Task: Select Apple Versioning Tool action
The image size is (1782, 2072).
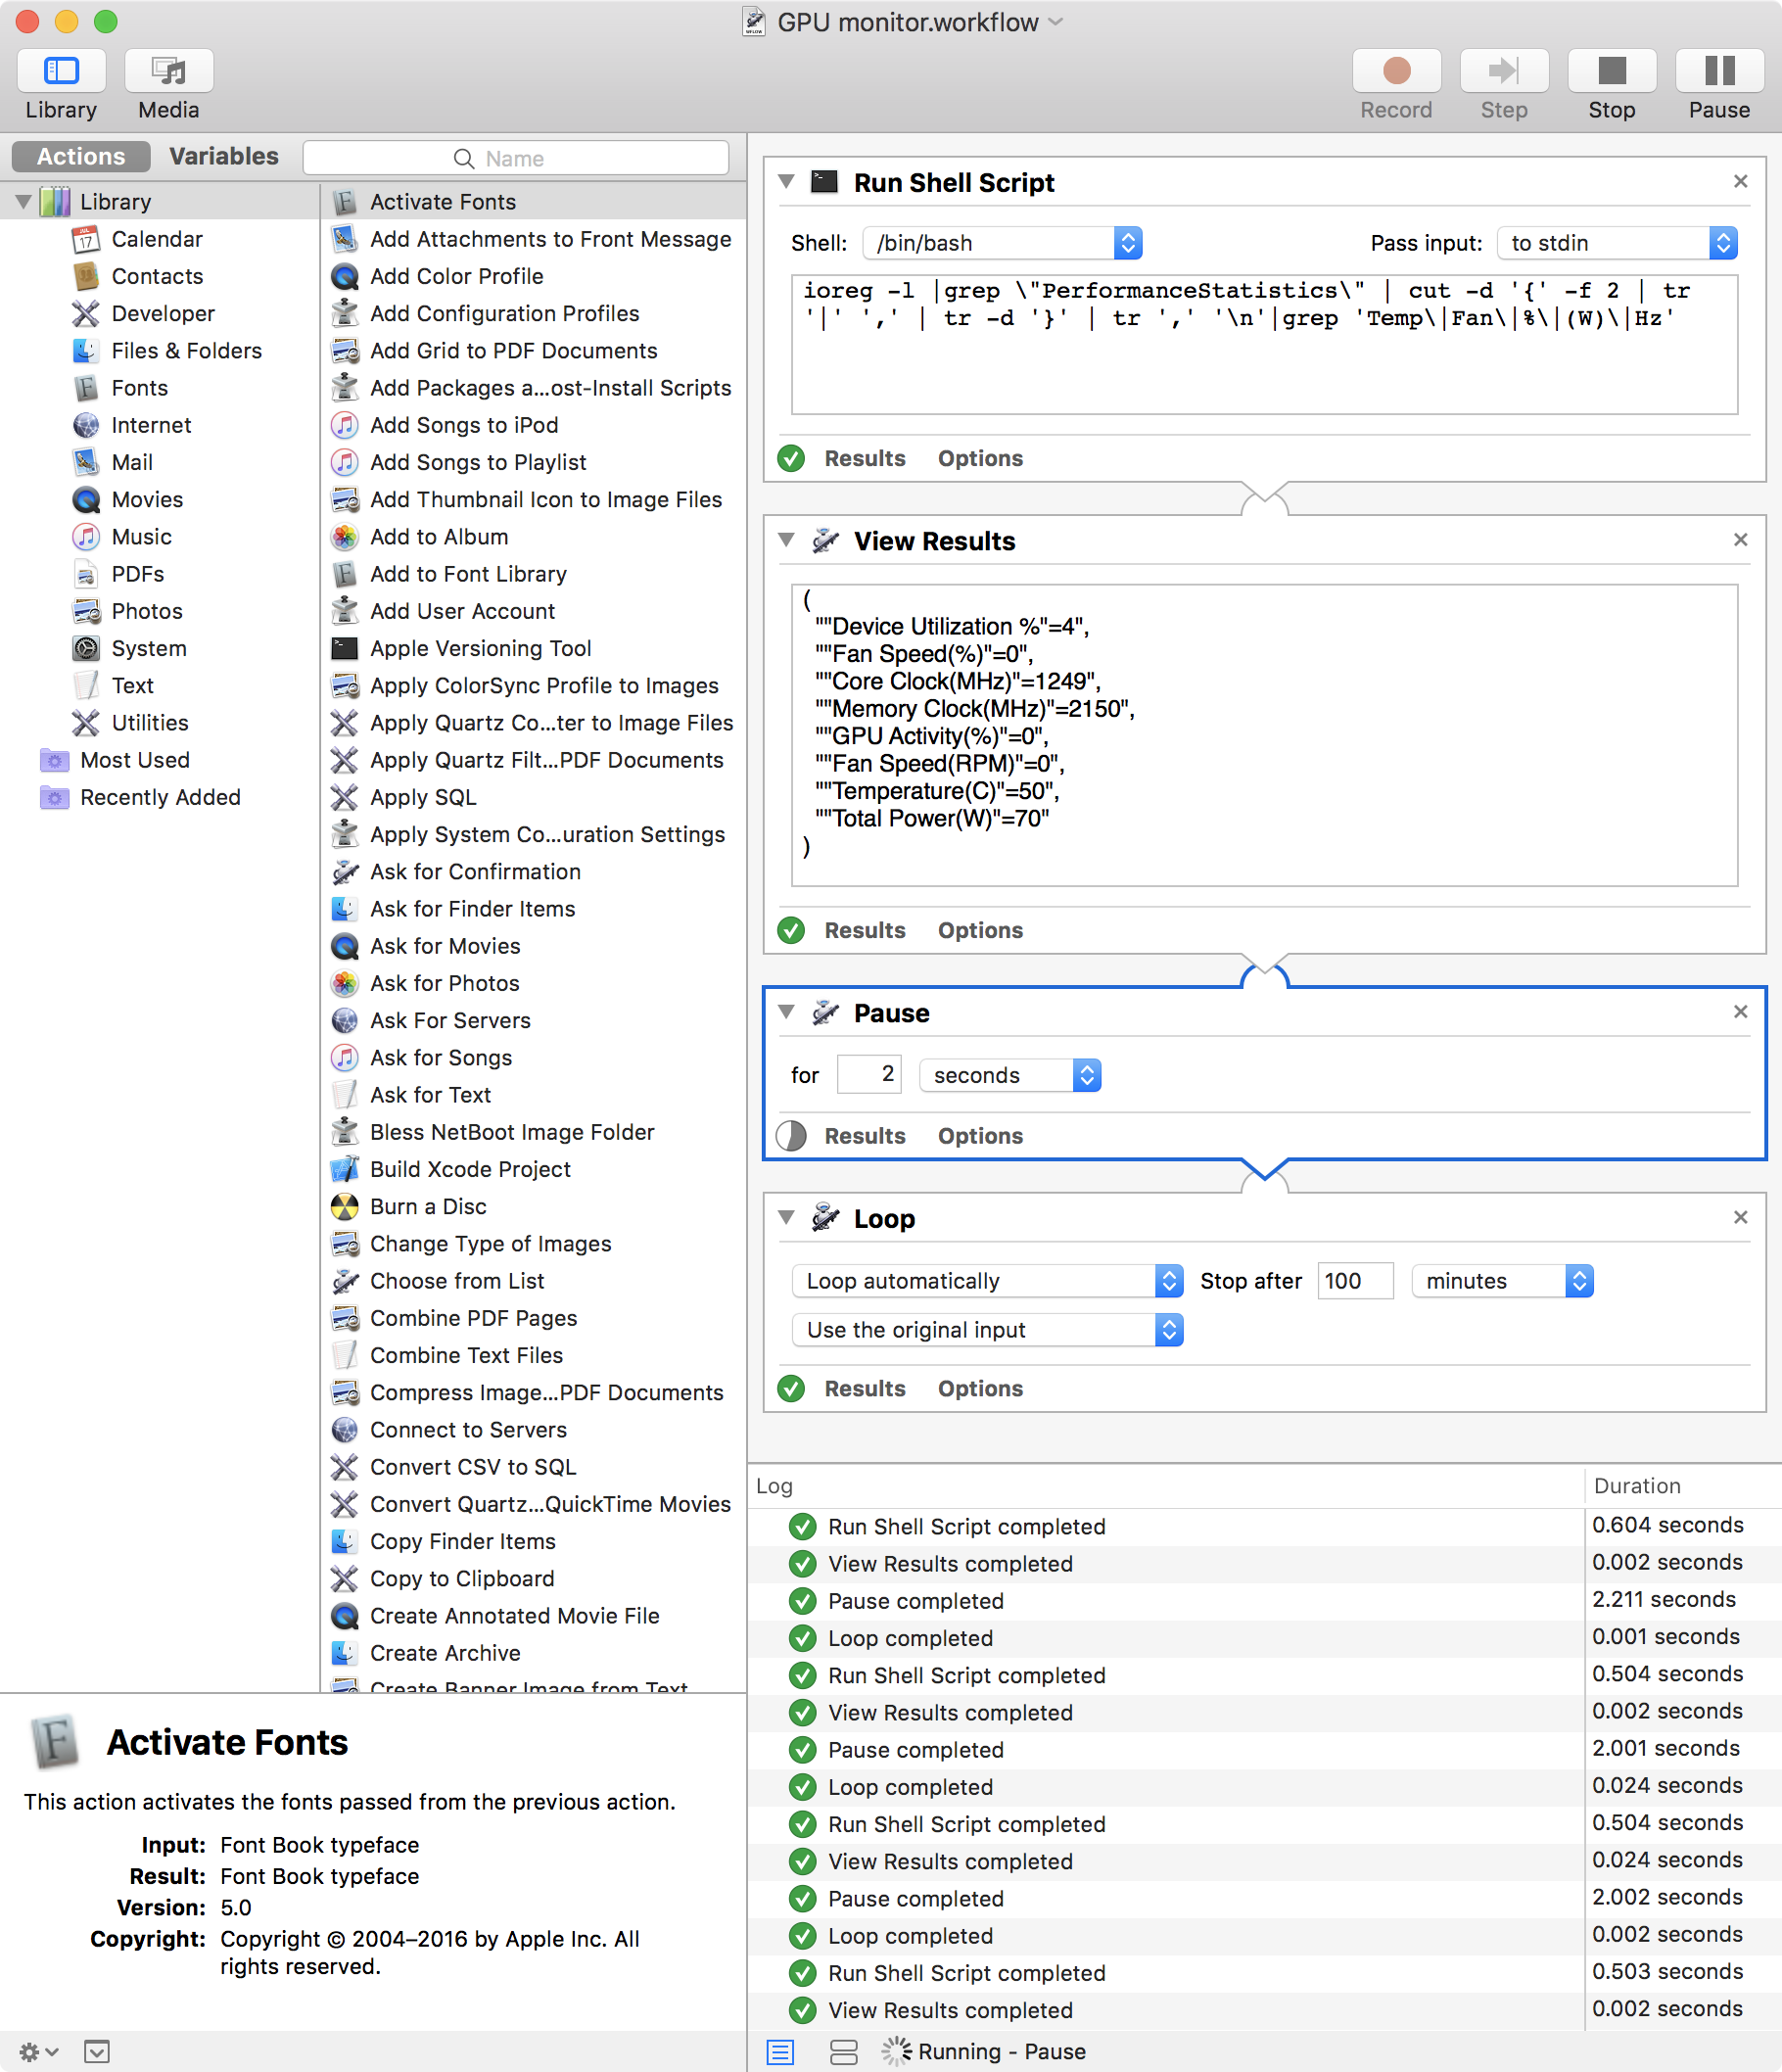Action: coord(534,648)
